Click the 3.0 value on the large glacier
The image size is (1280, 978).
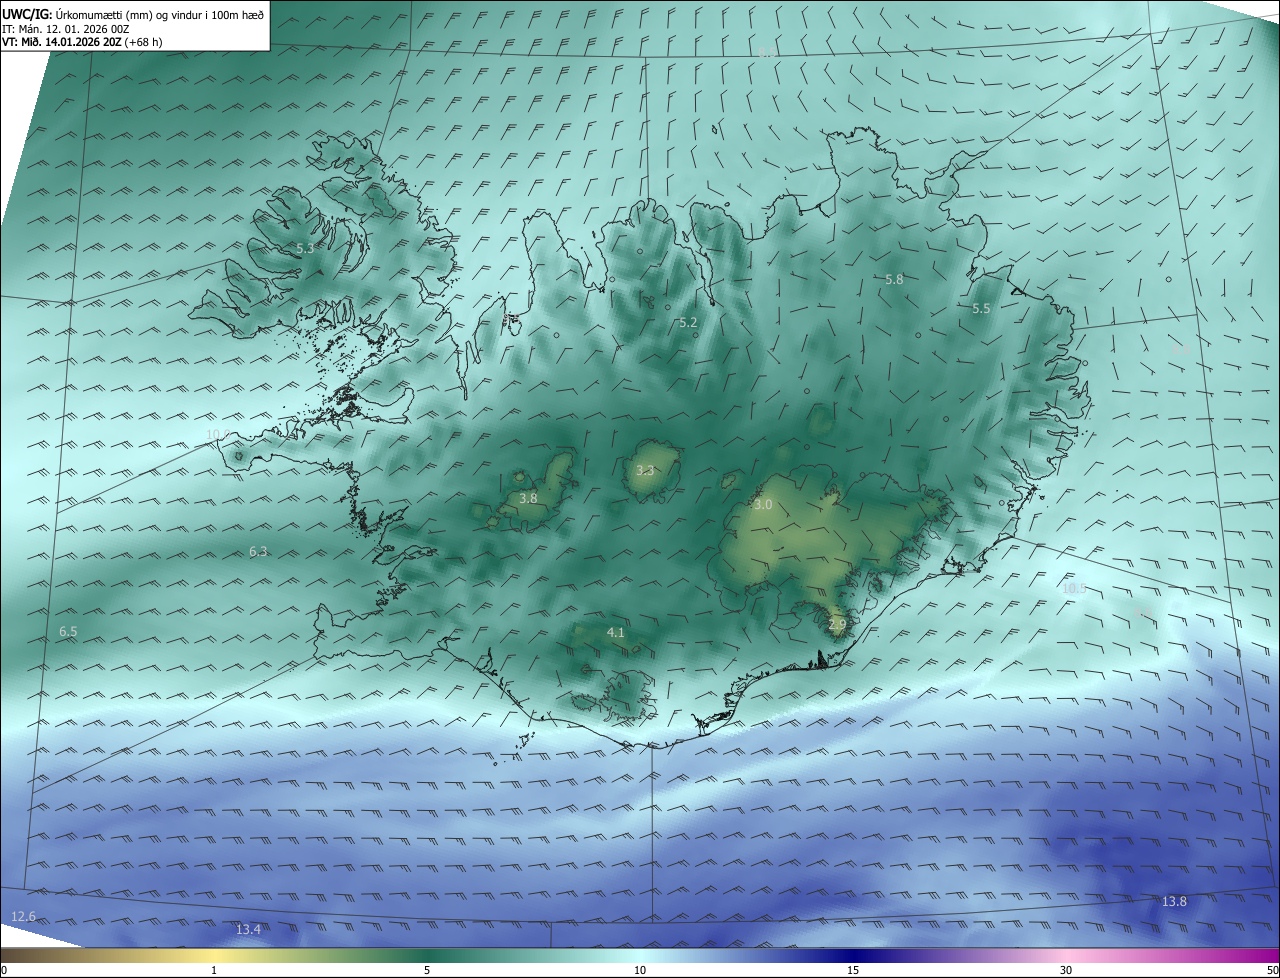763,505
